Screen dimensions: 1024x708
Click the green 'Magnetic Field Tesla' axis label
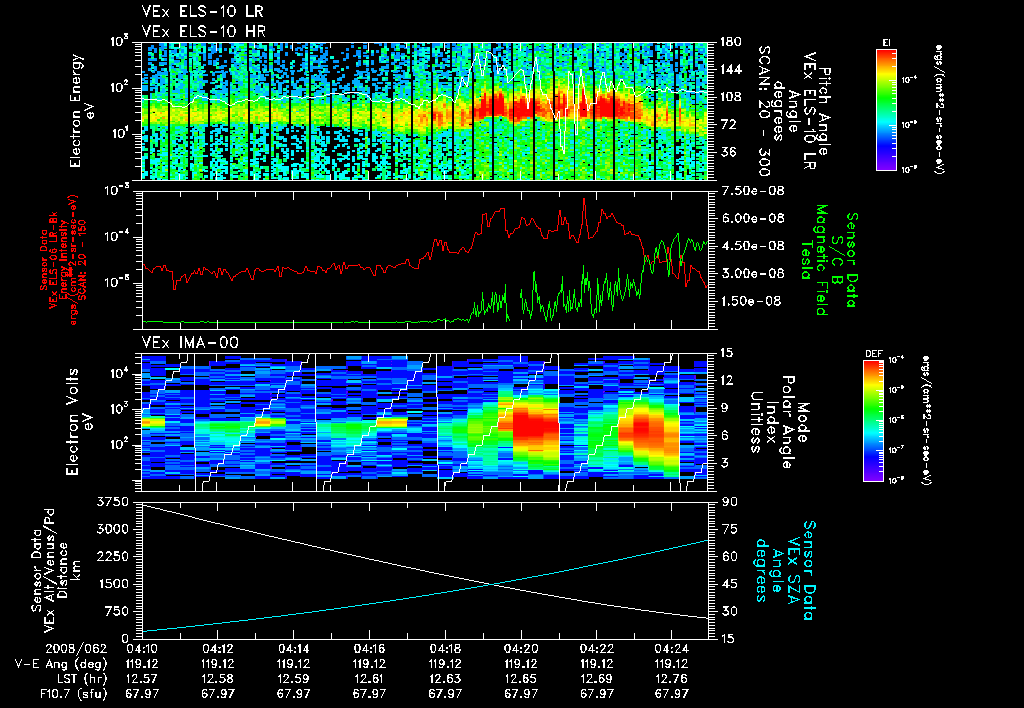tap(814, 260)
